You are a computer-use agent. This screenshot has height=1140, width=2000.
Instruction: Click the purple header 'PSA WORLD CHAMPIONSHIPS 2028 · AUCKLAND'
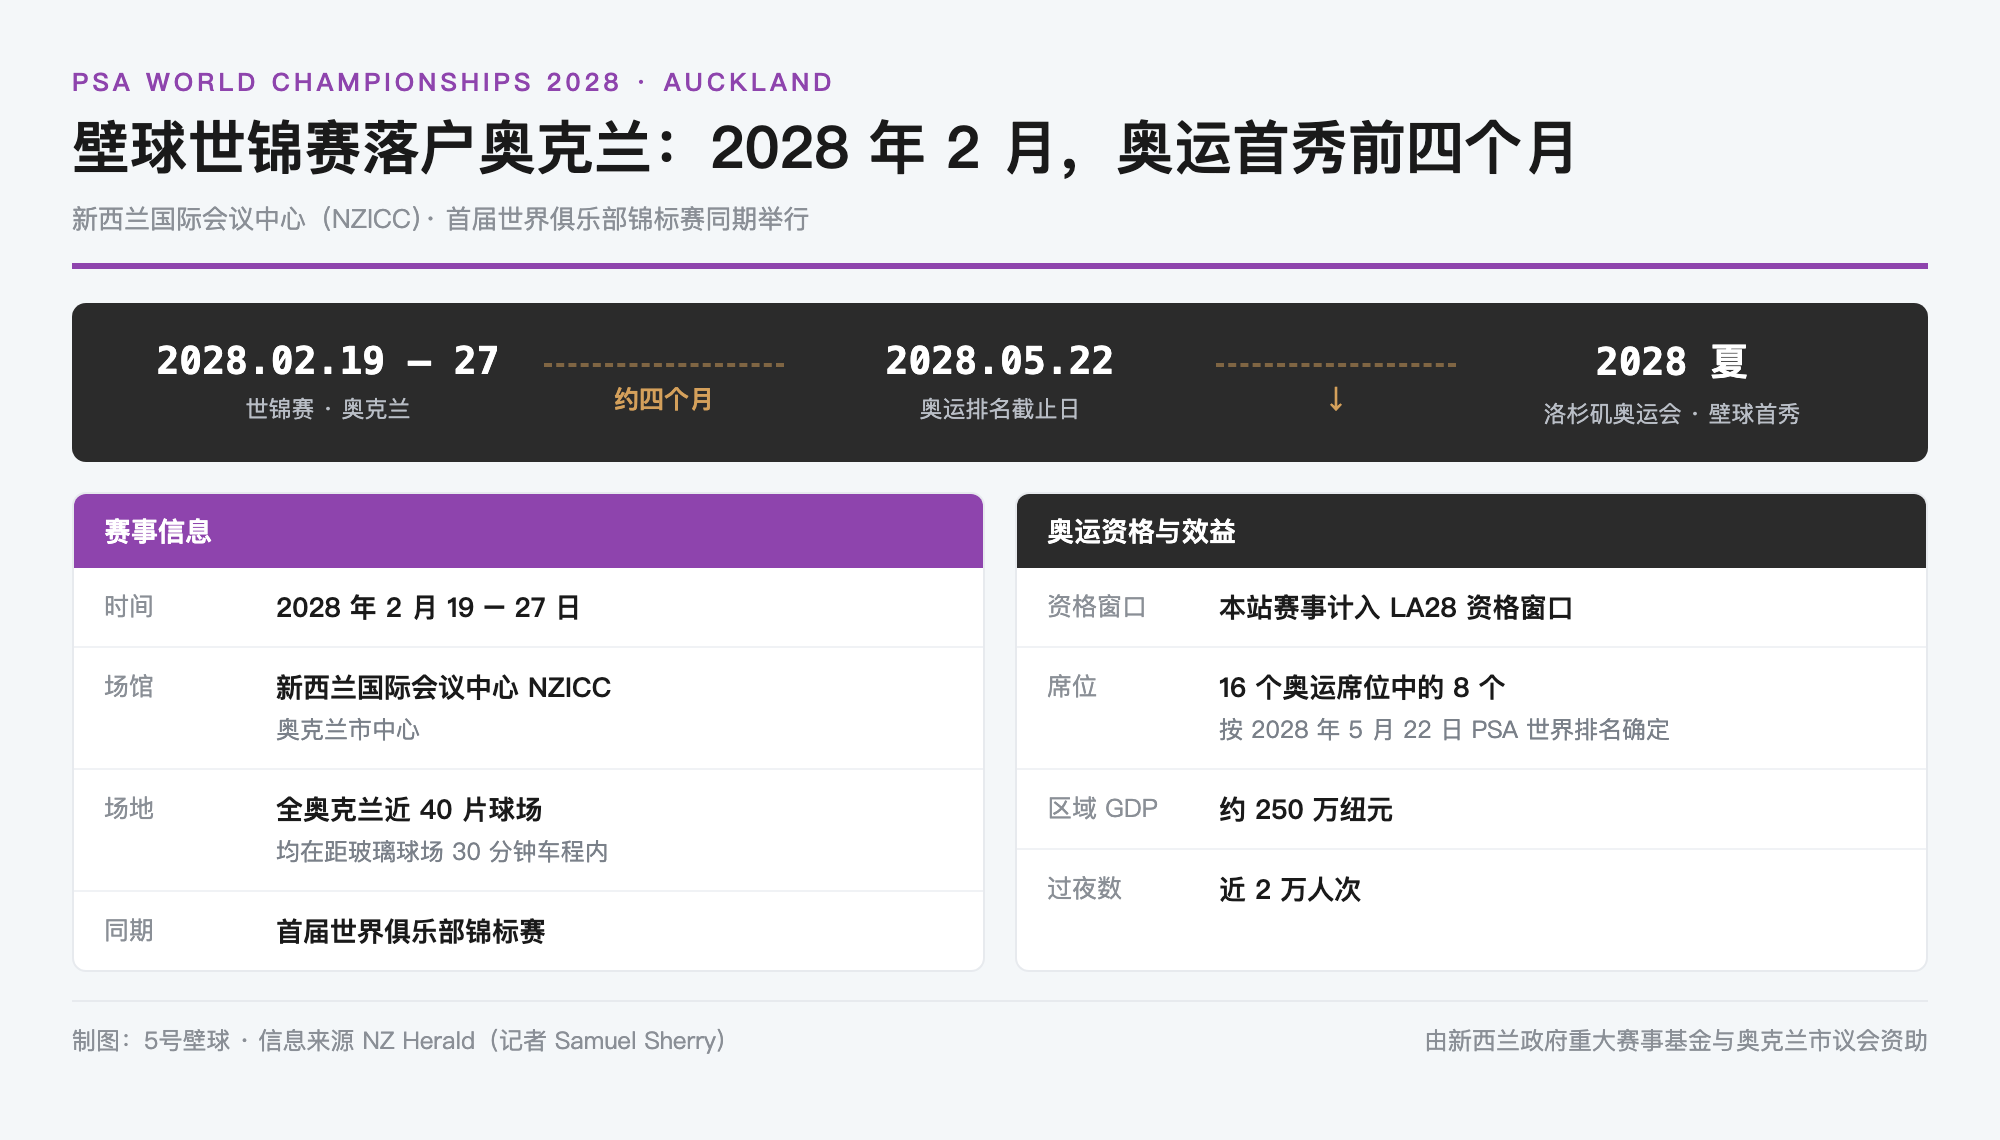tap(452, 82)
